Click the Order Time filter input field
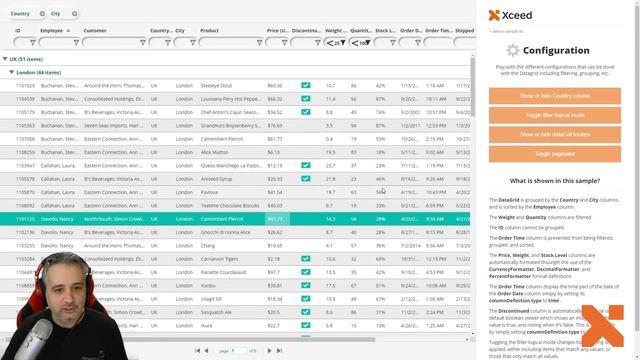The height and width of the screenshot is (360, 640). coord(438,42)
